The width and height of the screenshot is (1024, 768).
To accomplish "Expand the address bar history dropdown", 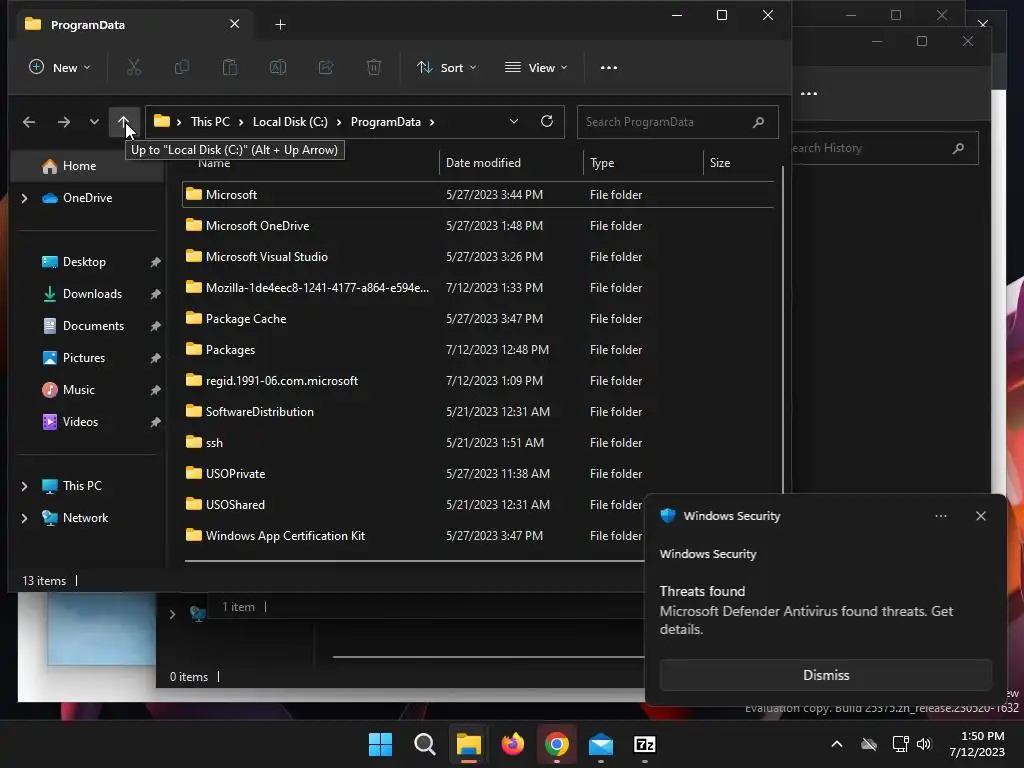I will (514, 121).
